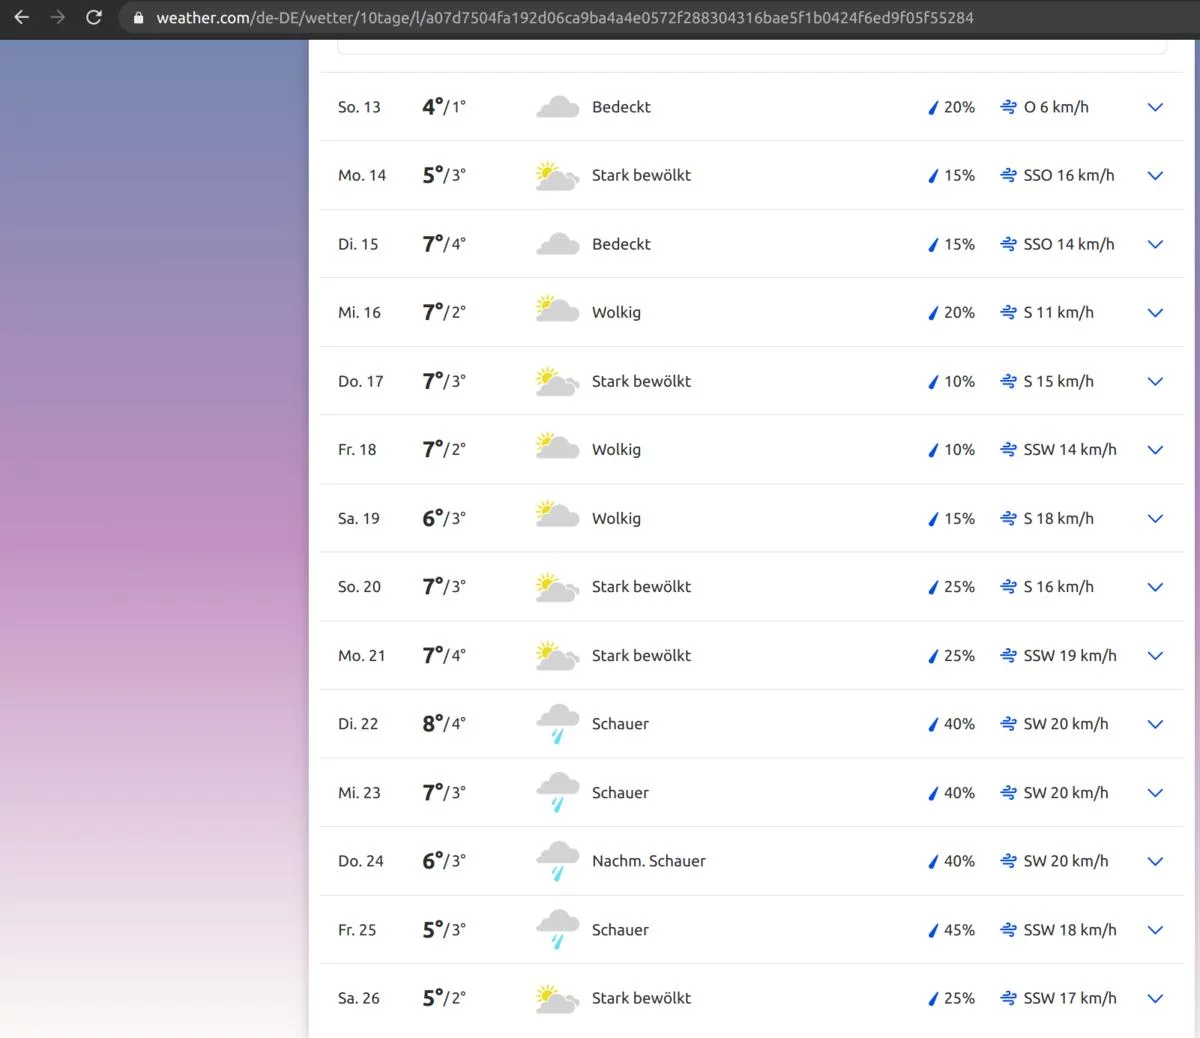
Task: Click the raindrop icon beside 45% on Fr. 25
Action: pos(933,930)
